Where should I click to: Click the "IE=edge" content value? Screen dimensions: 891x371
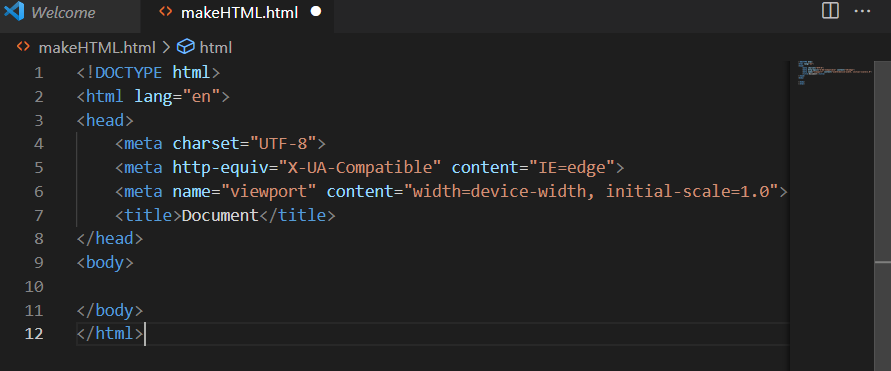click(x=572, y=168)
